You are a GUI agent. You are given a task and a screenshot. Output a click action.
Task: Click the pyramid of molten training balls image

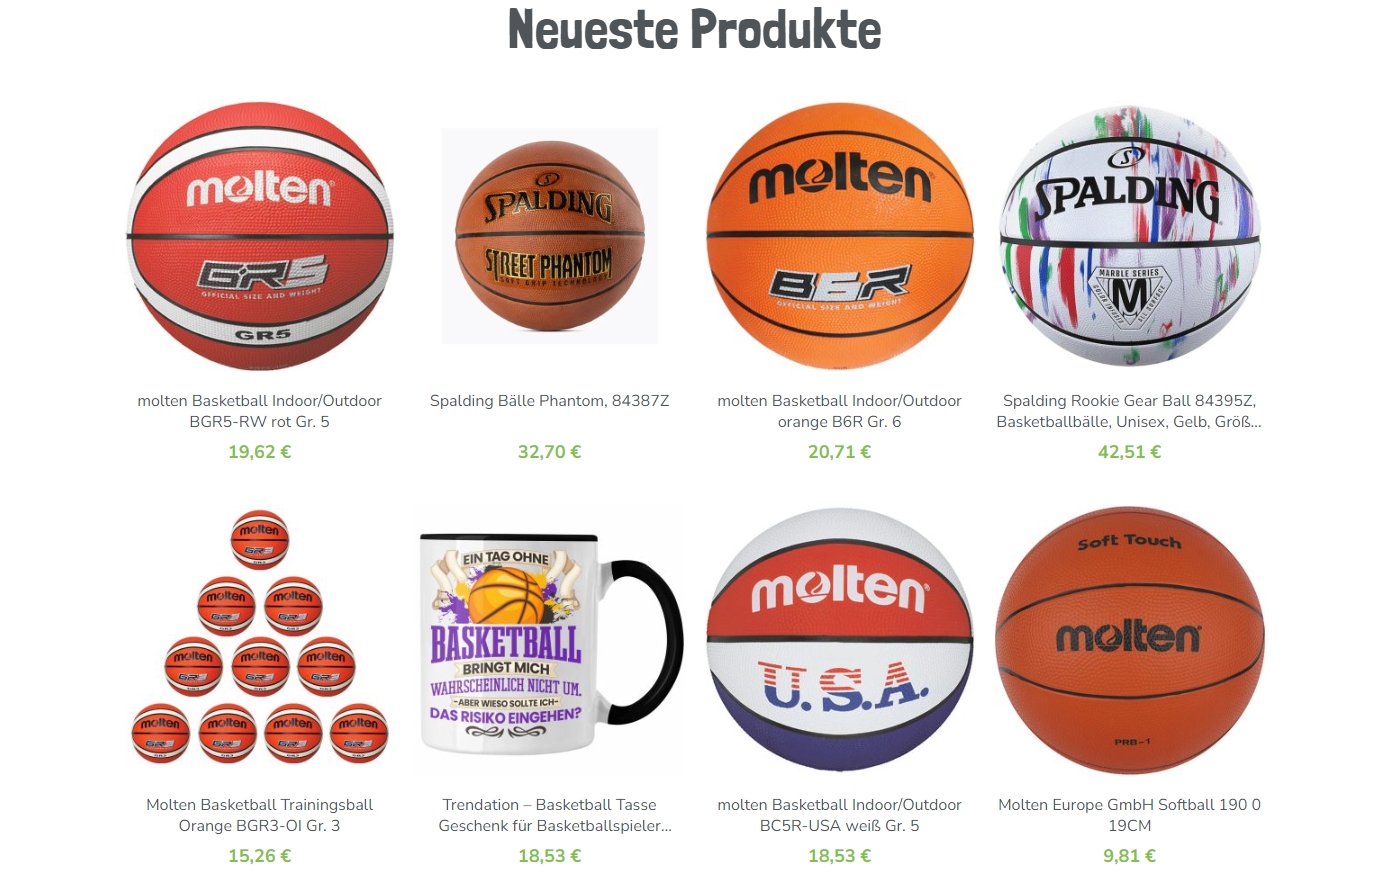click(260, 640)
